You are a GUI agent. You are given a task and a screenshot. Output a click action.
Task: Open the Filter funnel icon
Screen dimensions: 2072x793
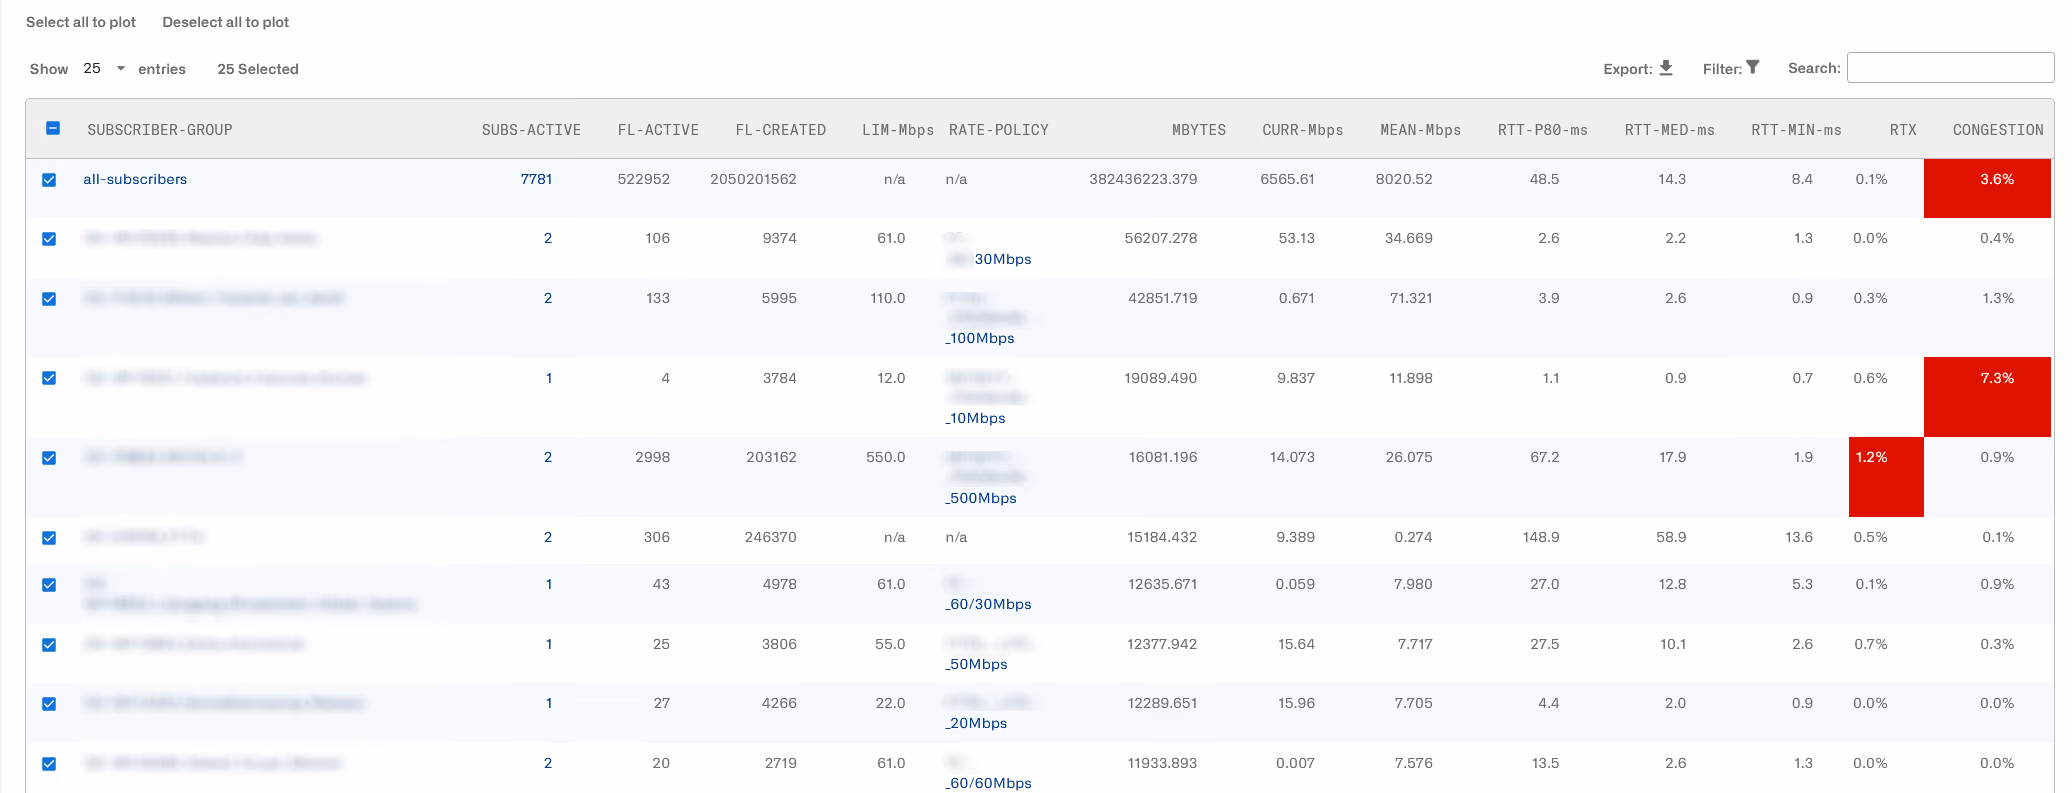click(x=1752, y=67)
